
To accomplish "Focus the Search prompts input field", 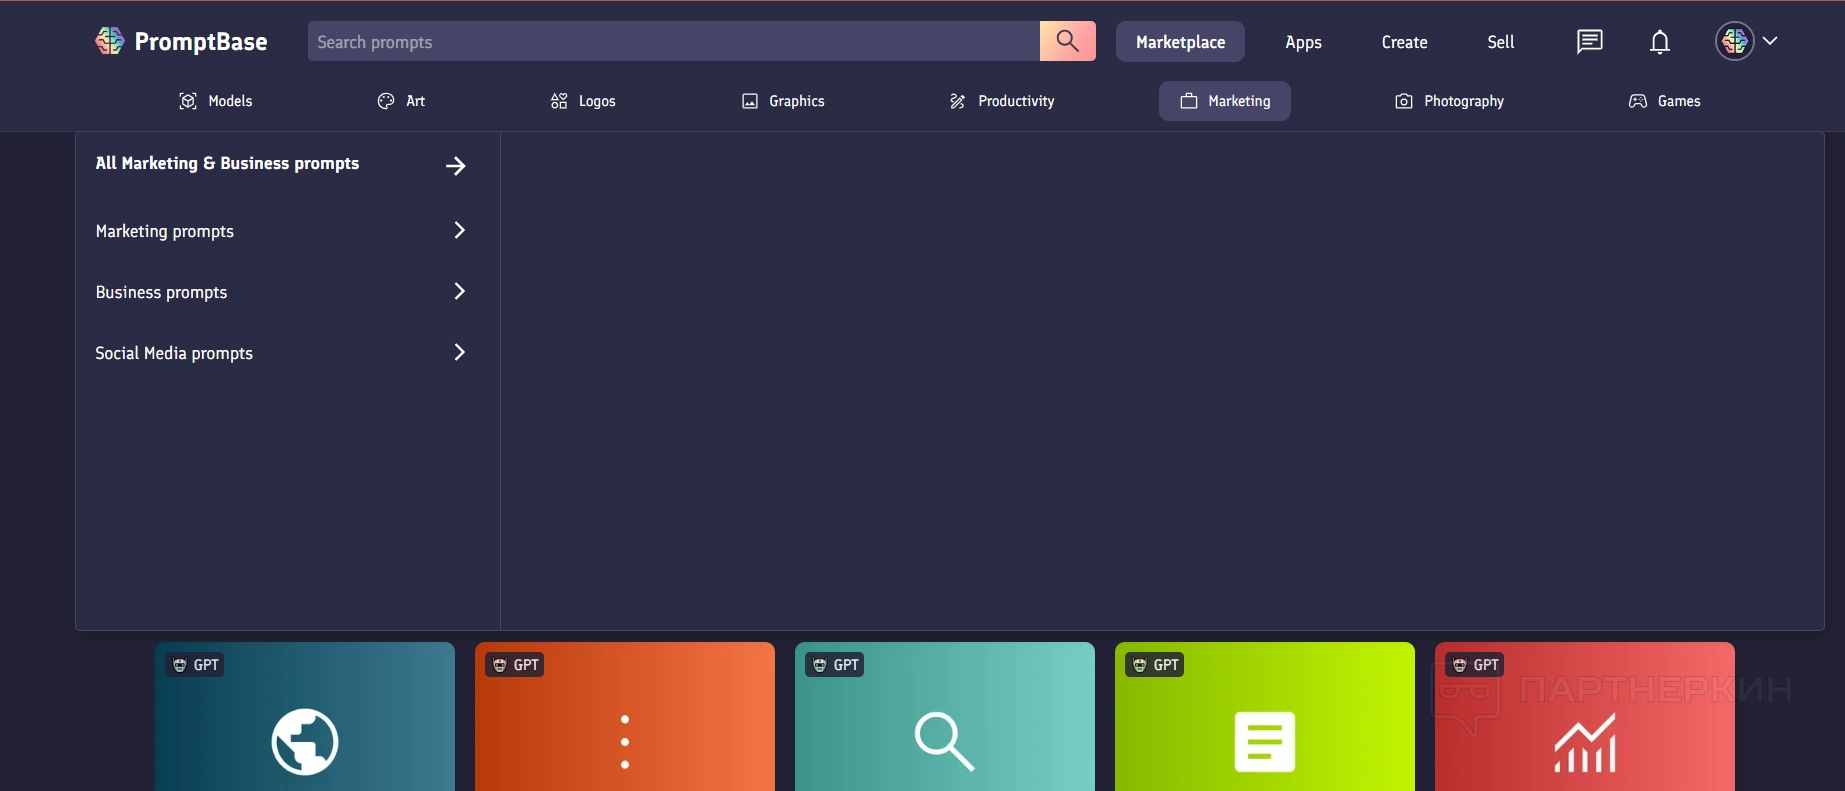I will point(674,41).
